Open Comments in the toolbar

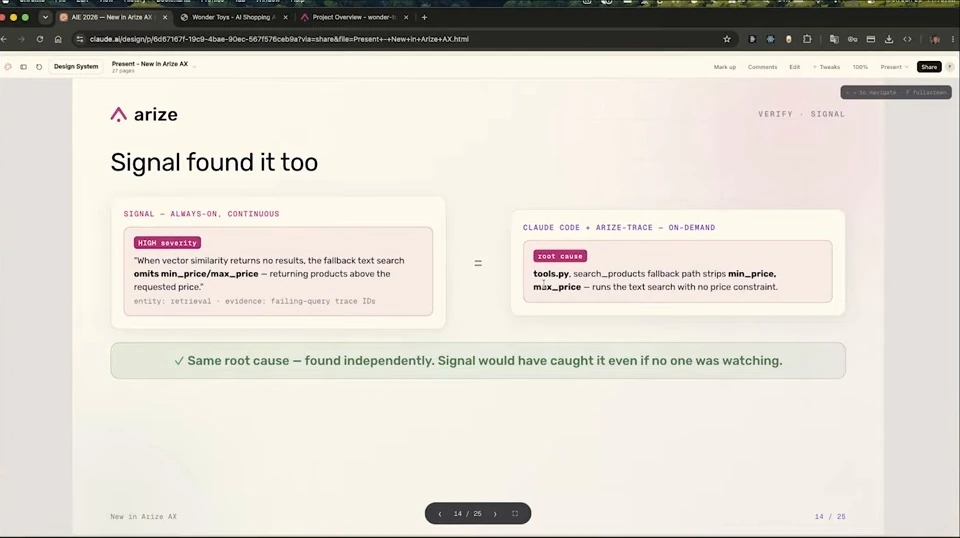pyautogui.click(x=762, y=67)
